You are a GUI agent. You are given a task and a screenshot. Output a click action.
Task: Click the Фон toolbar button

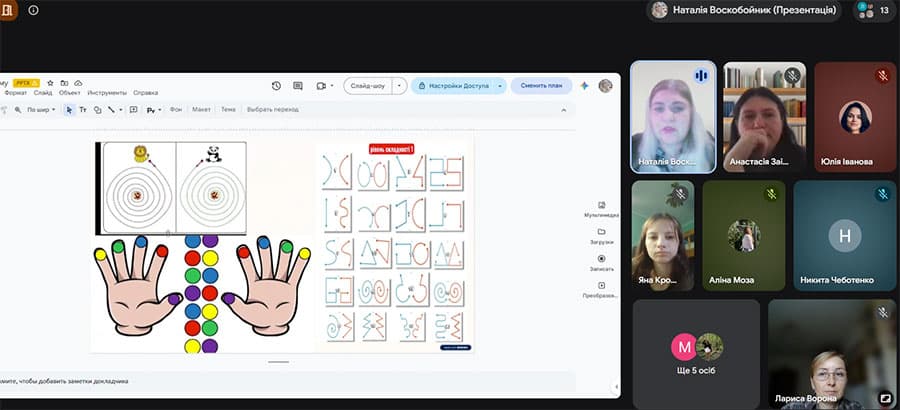[176, 109]
